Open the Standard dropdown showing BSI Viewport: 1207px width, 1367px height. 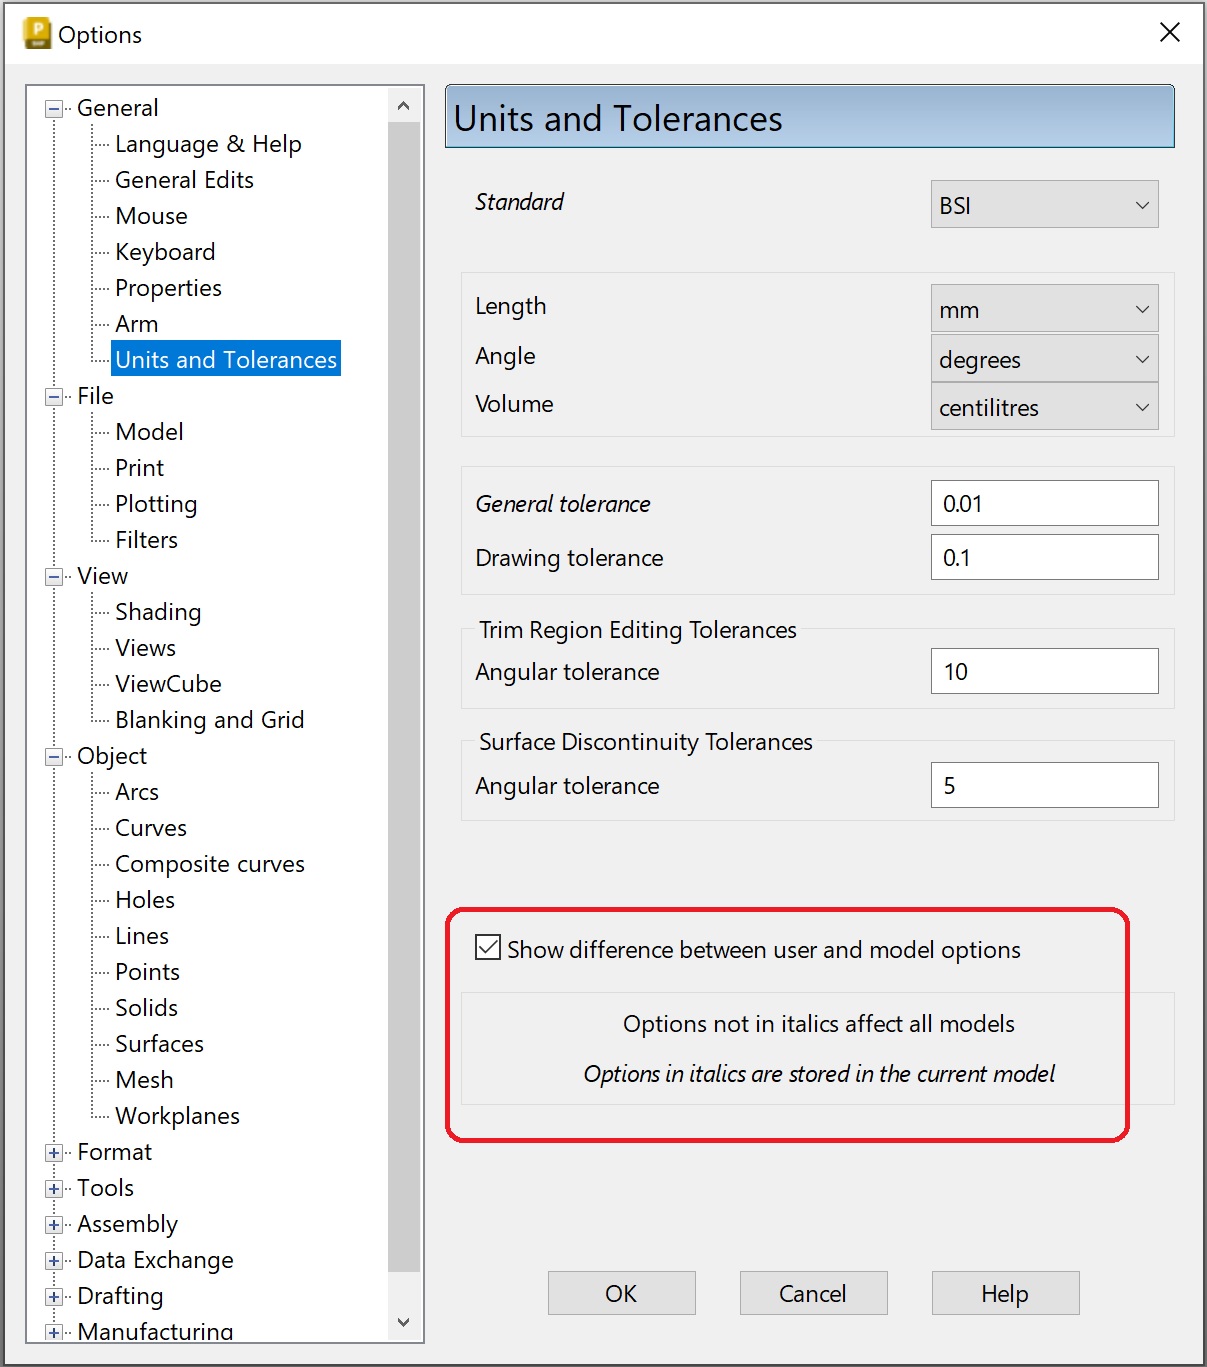[x=1044, y=204]
